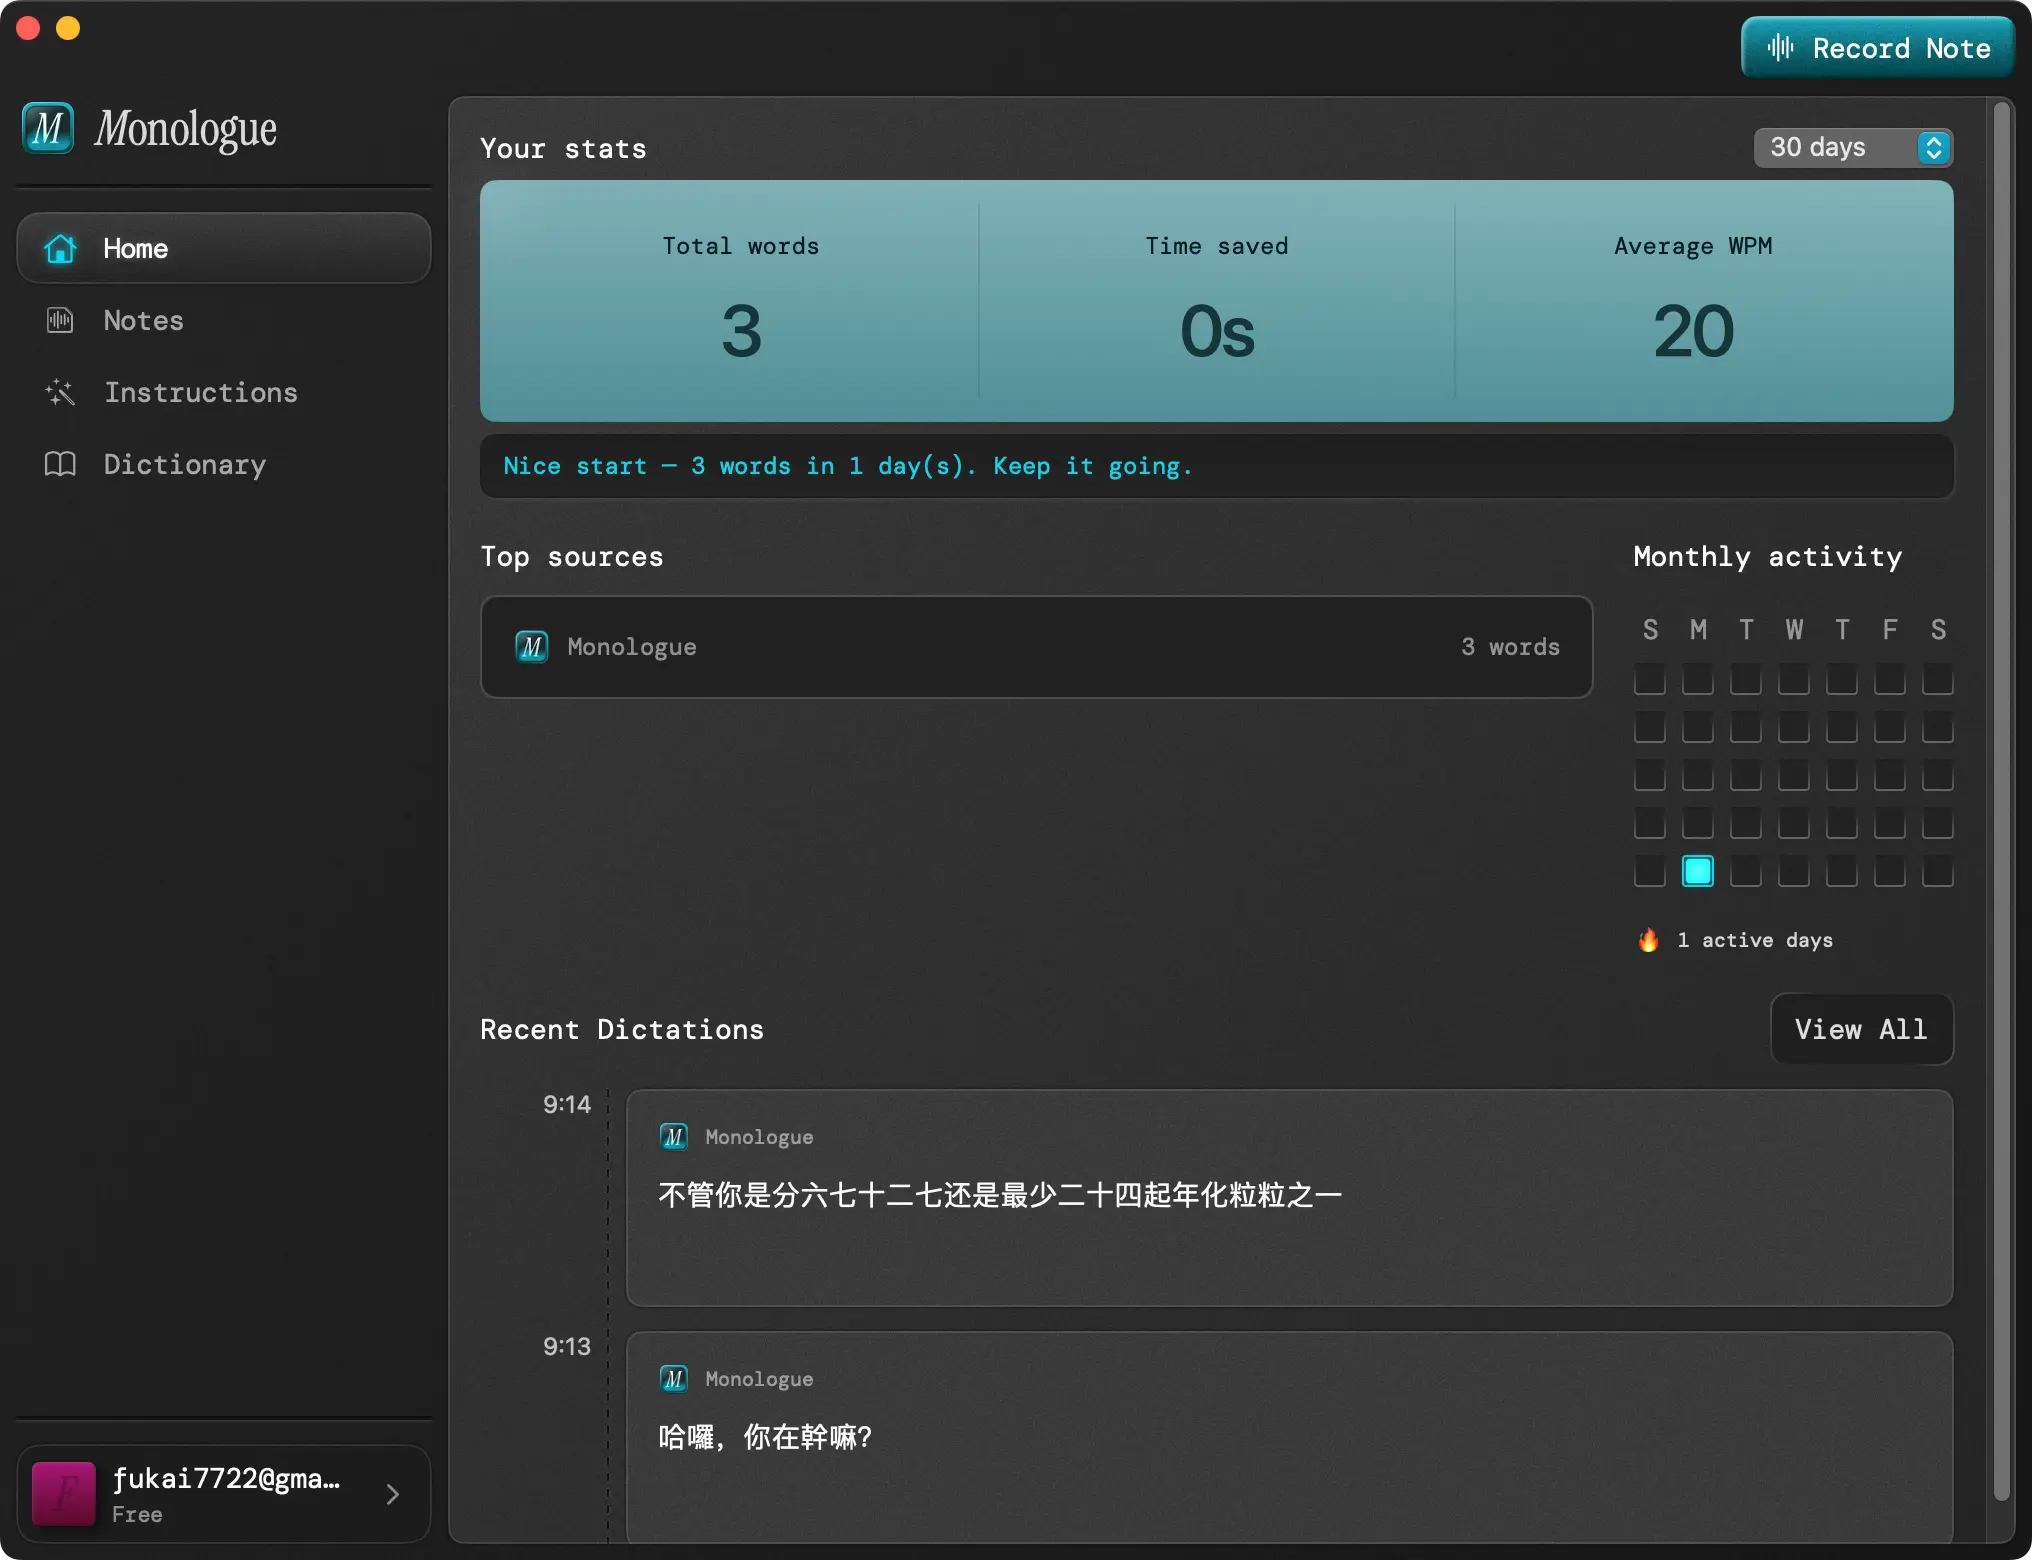Open the Home page
Screen dimensions: 2032x1560
tap(224, 248)
